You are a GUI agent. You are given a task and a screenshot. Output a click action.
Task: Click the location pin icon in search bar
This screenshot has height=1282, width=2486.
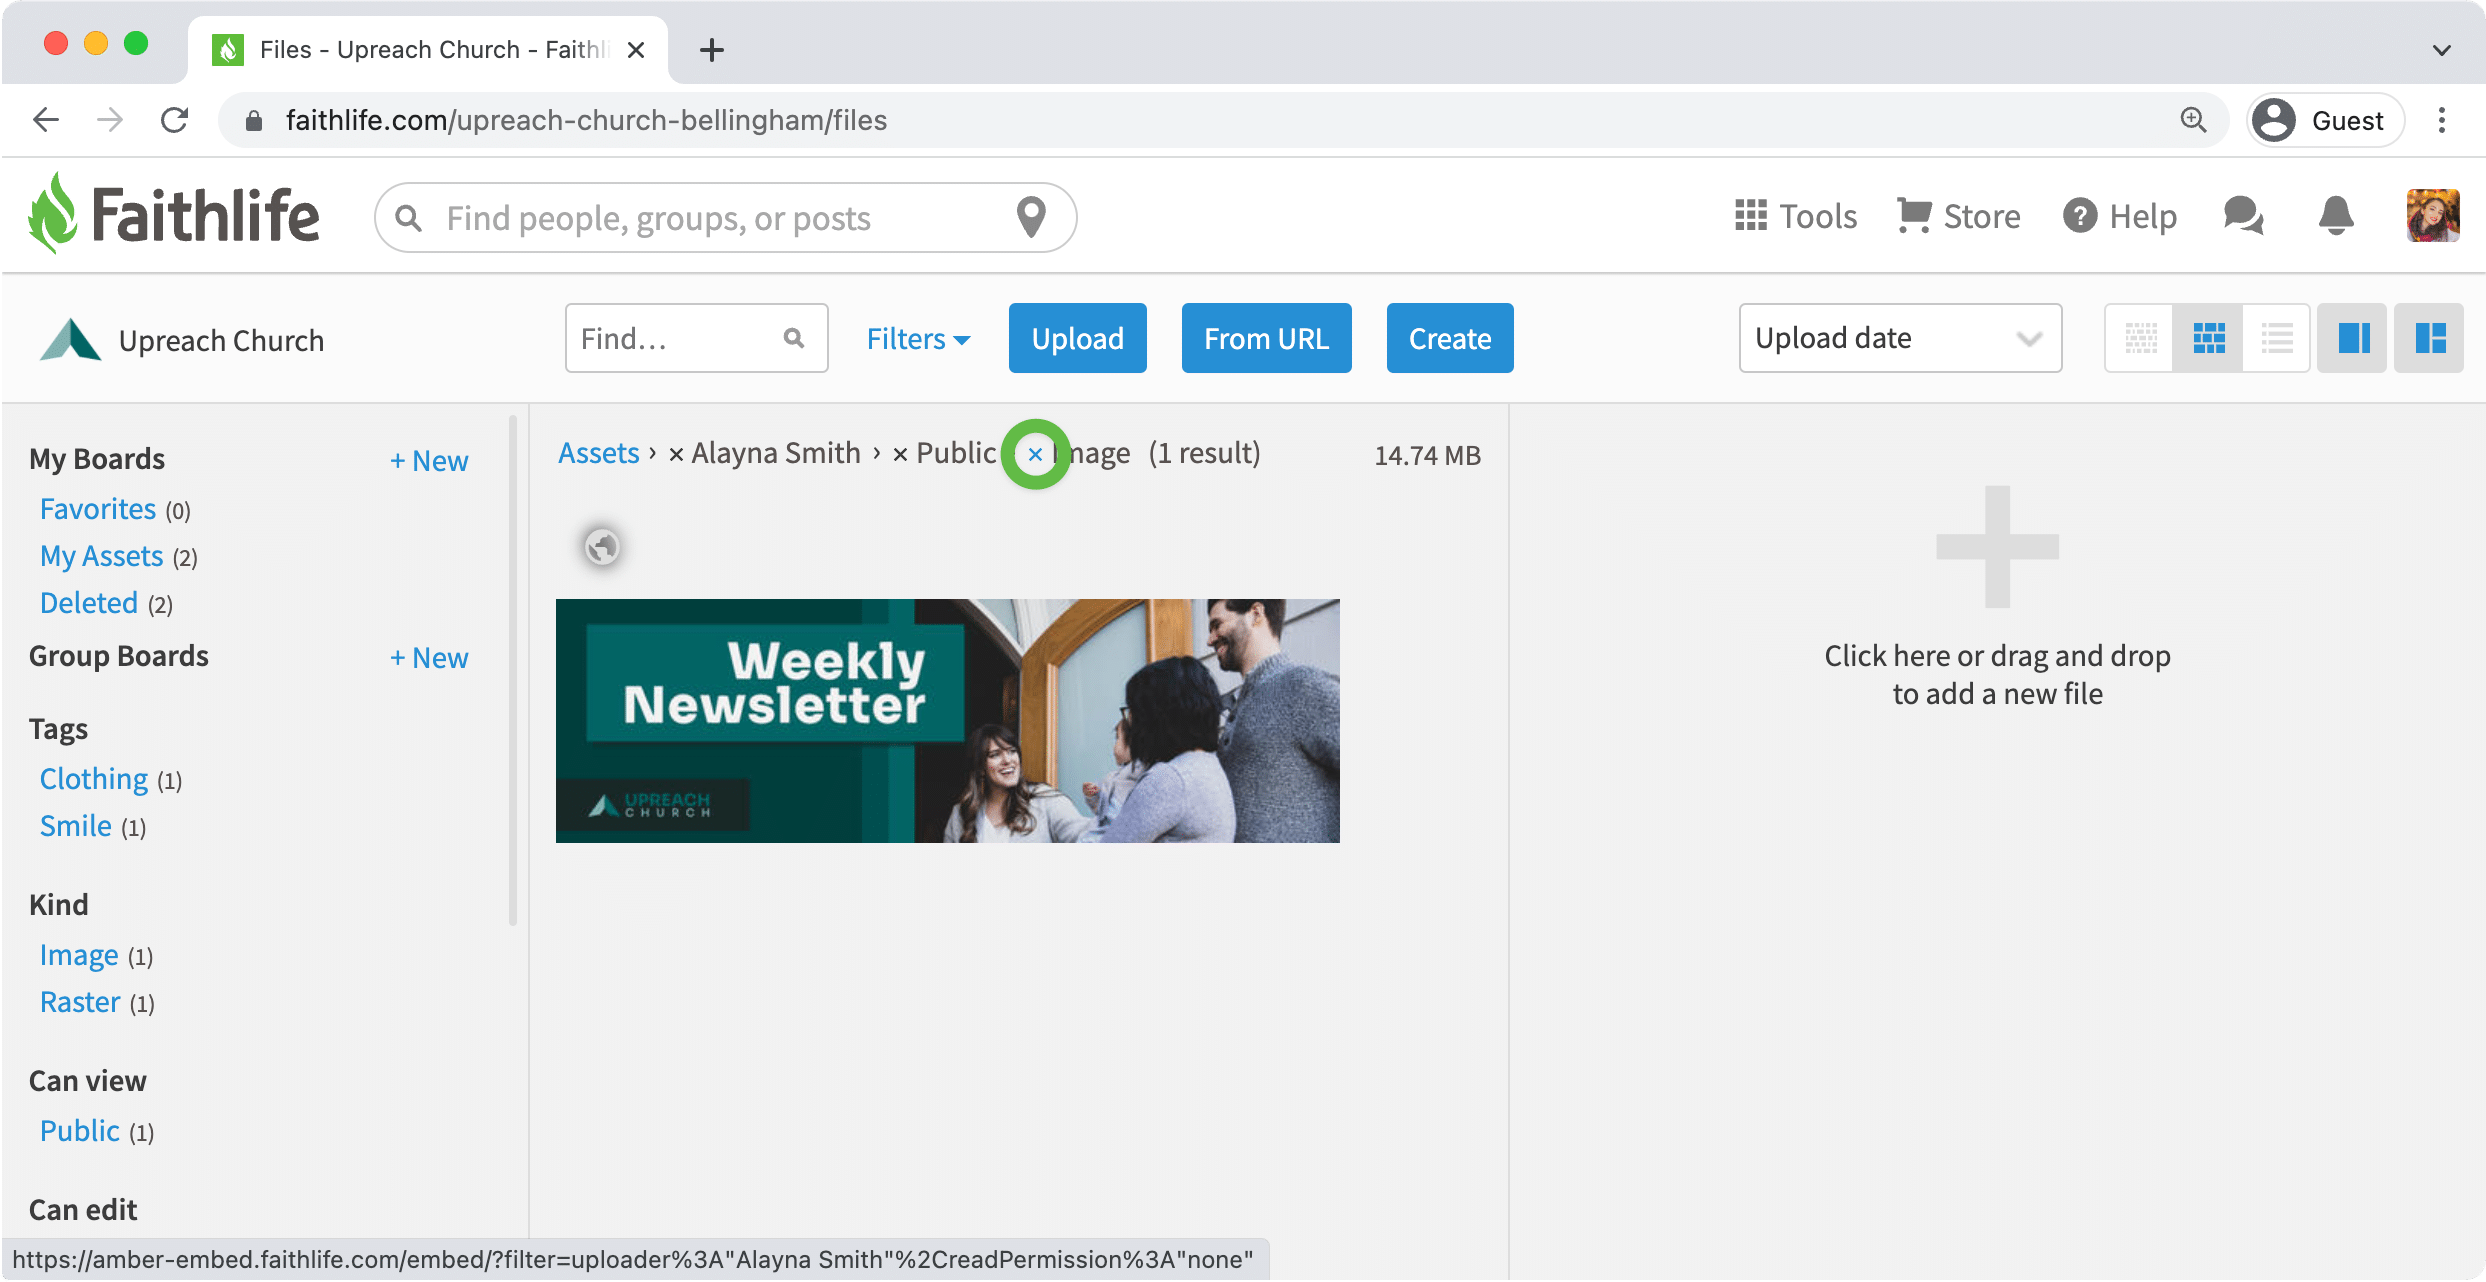coord(1031,217)
